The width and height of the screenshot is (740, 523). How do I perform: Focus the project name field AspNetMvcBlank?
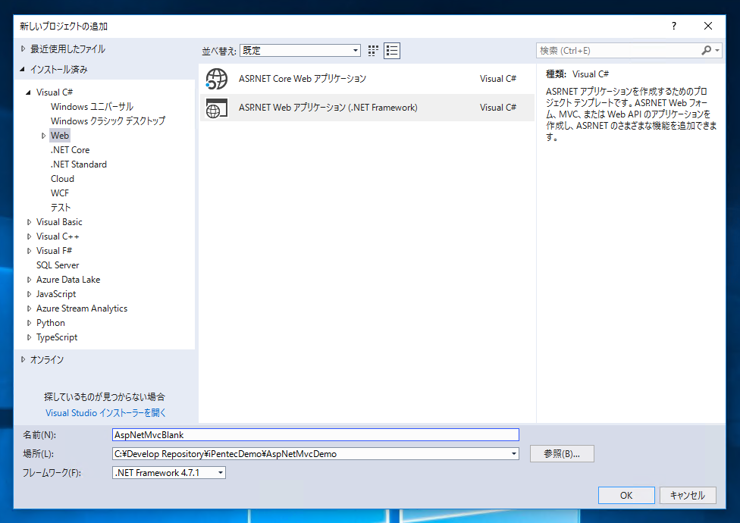tap(316, 435)
